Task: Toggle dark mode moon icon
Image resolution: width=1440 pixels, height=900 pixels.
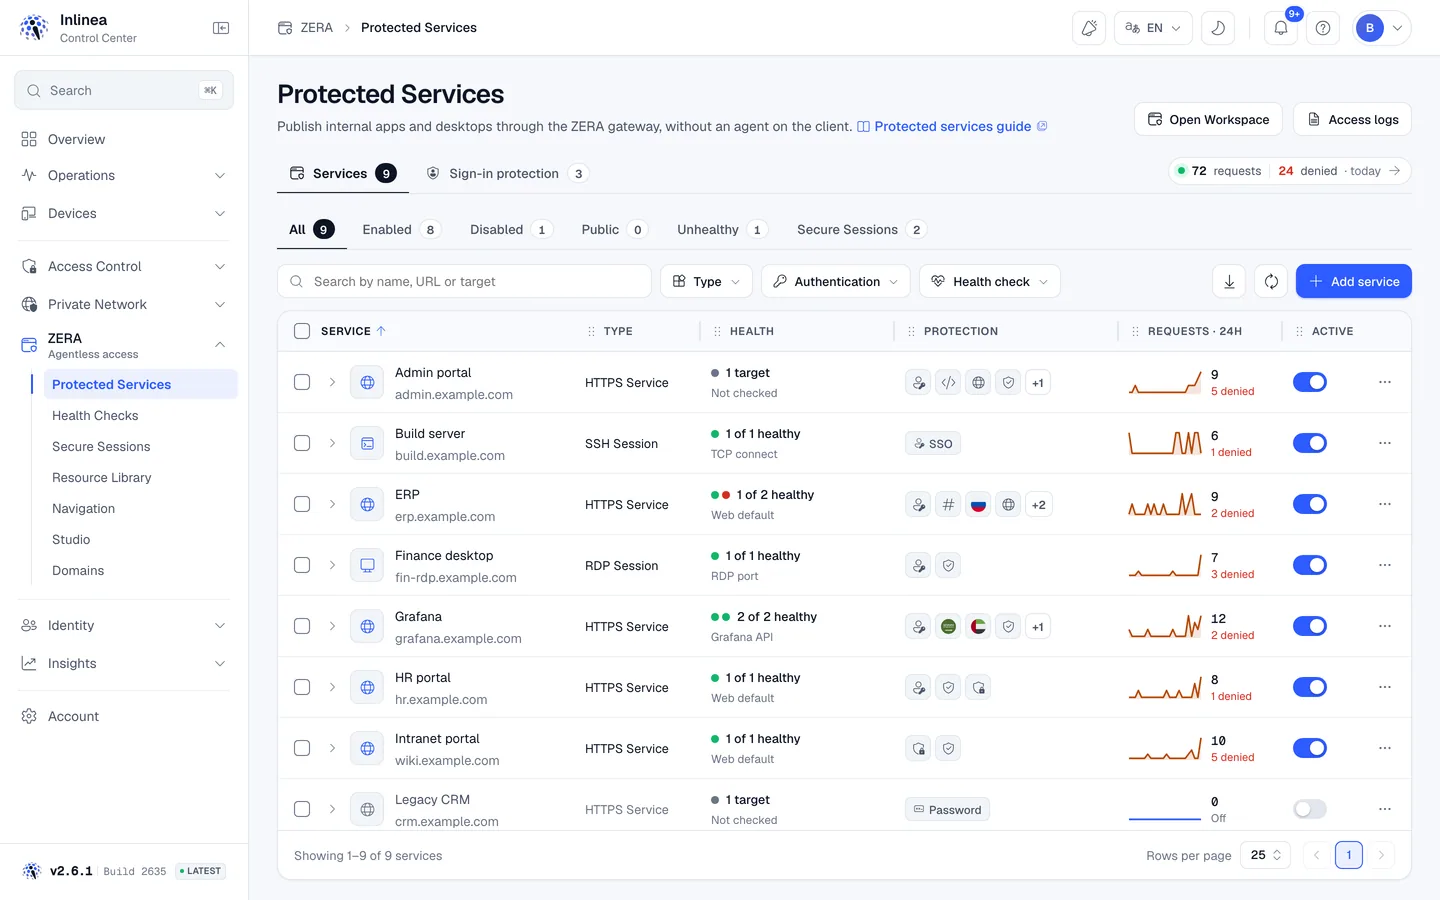Action: [x=1218, y=28]
